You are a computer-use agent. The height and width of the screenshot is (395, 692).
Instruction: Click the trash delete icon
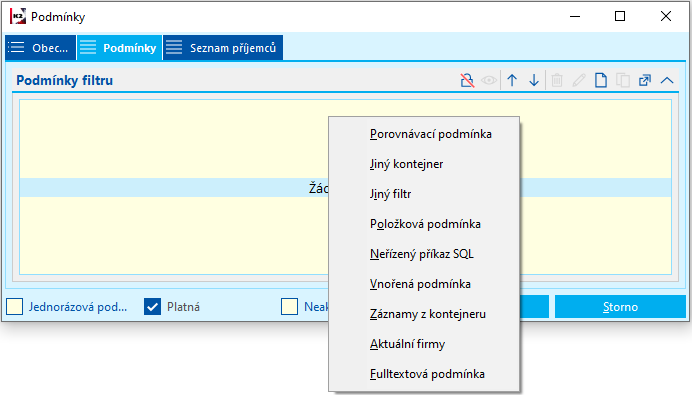(557, 80)
